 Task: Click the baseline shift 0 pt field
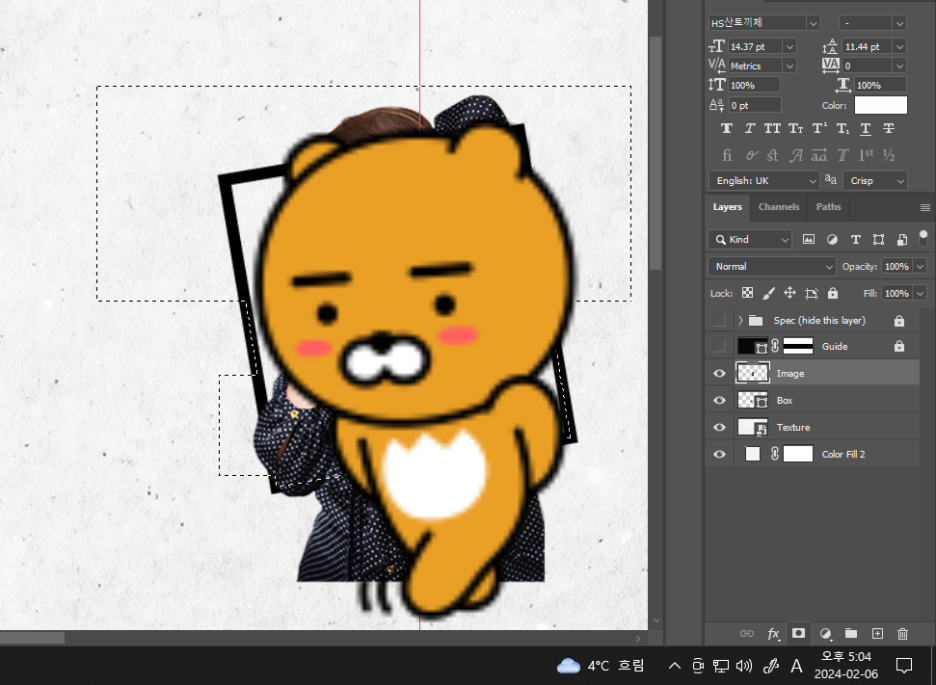[755, 105]
